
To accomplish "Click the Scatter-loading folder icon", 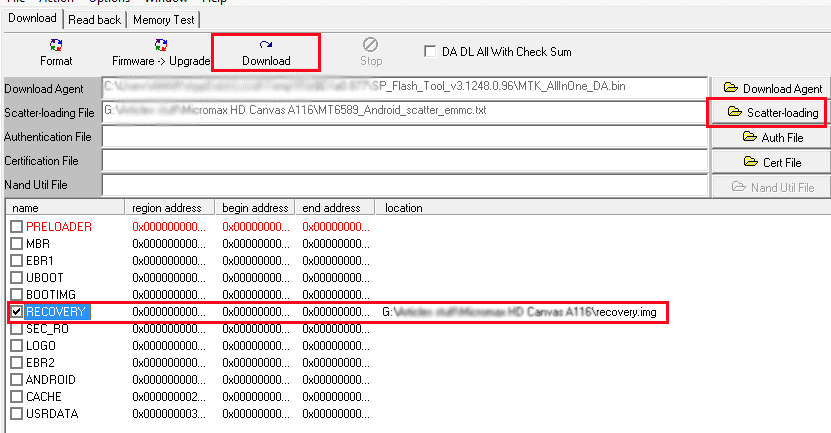I will click(735, 111).
